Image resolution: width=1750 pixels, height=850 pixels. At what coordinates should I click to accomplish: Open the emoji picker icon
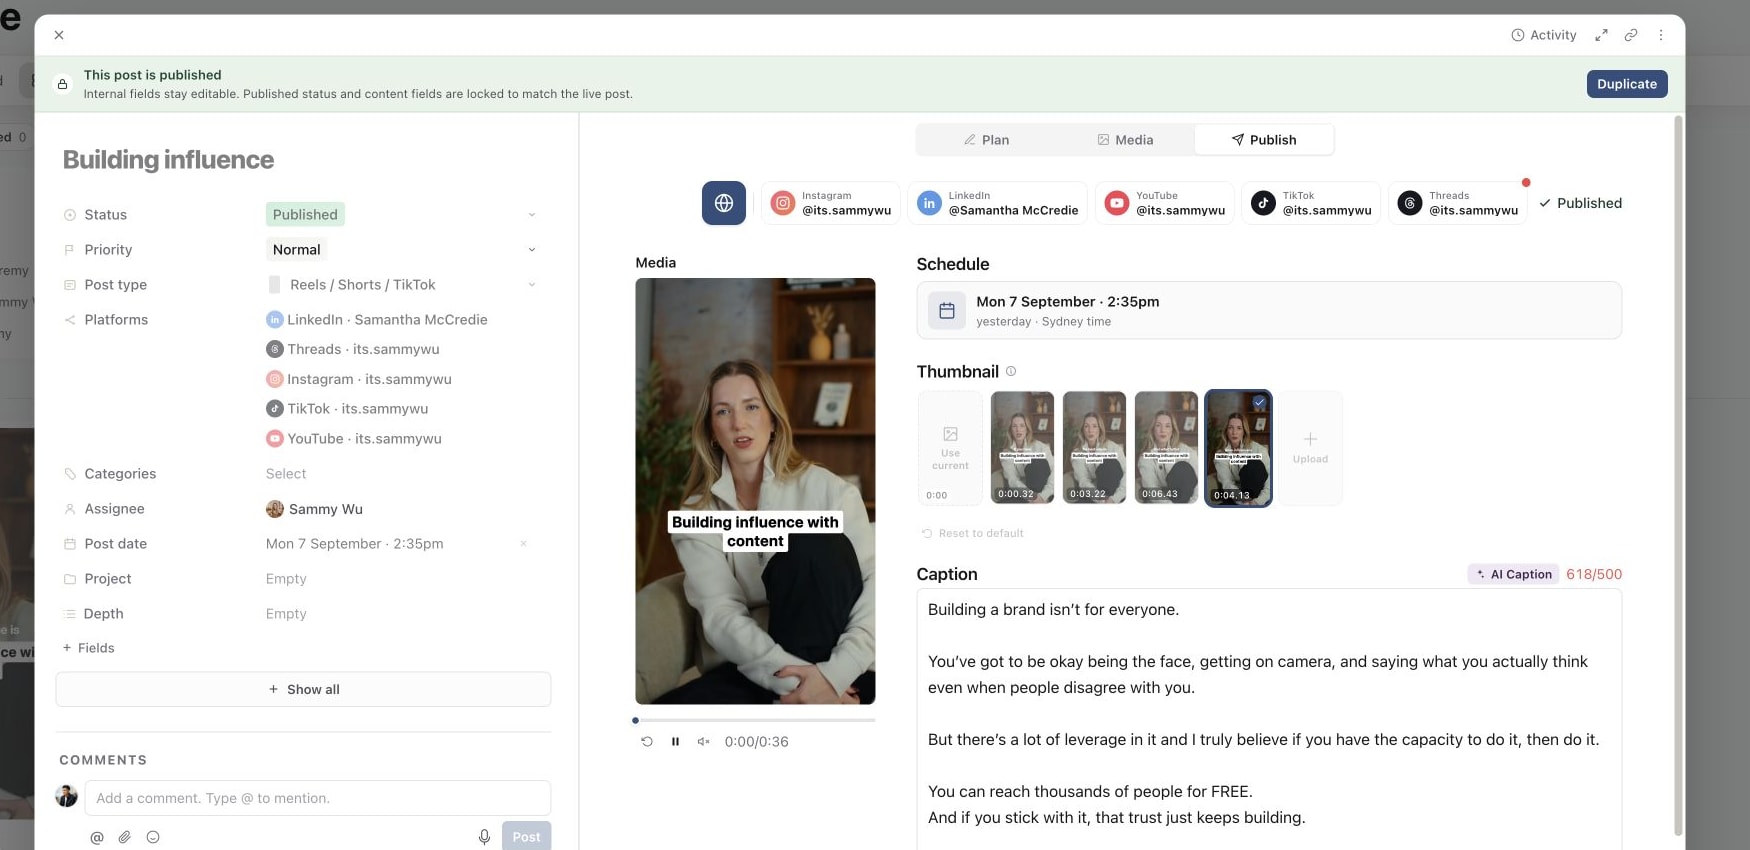(153, 837)
